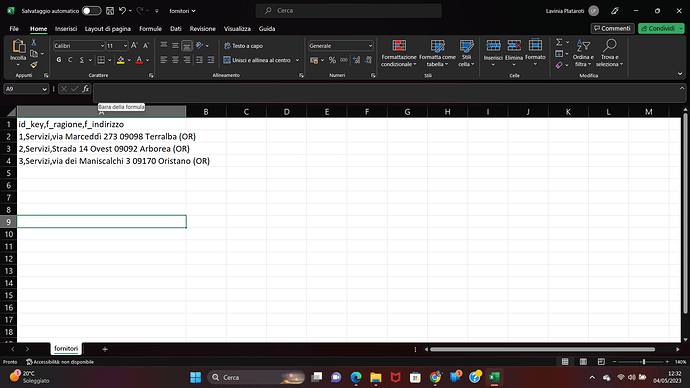Screen dimensions: 690x388
Task: Open File Explorer from the taskbar
Action: tap(375, 377)
